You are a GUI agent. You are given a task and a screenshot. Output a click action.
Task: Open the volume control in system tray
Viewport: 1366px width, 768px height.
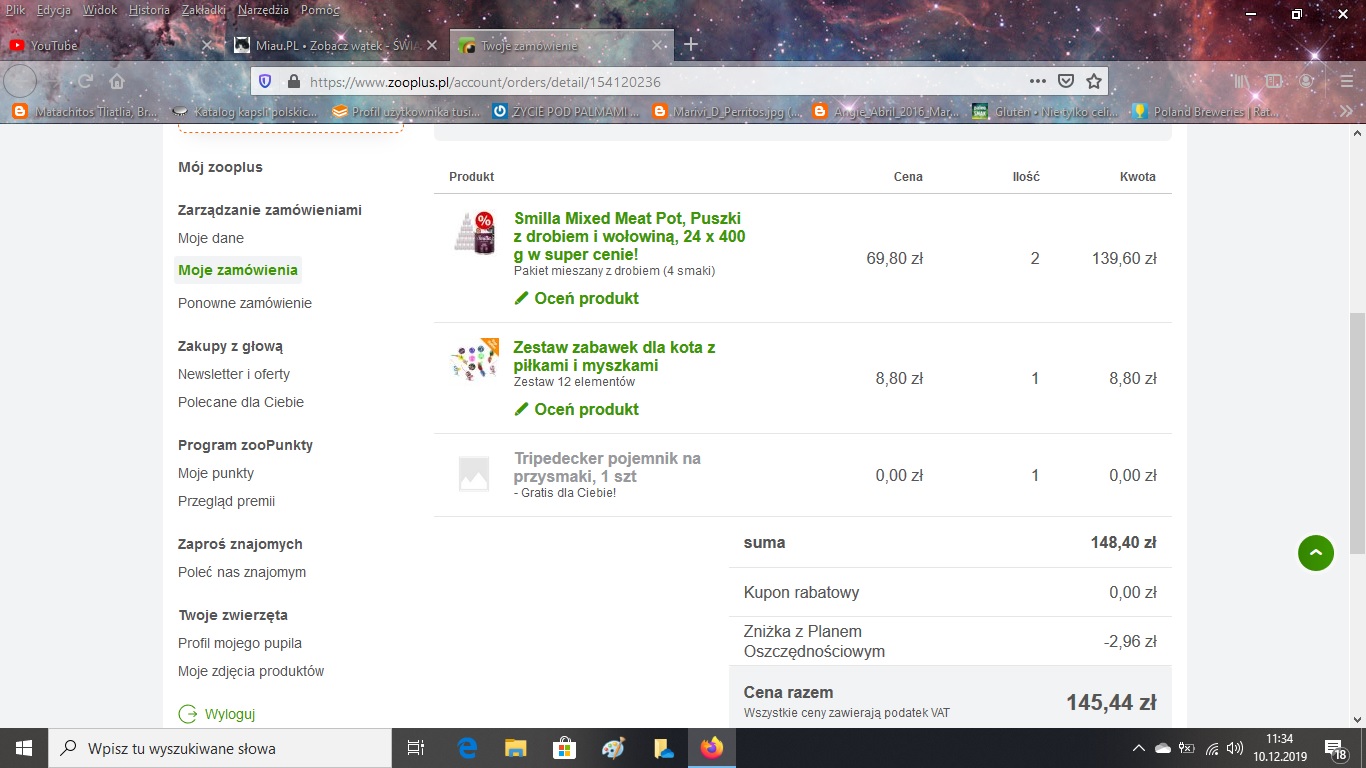tap(1235, 748)
